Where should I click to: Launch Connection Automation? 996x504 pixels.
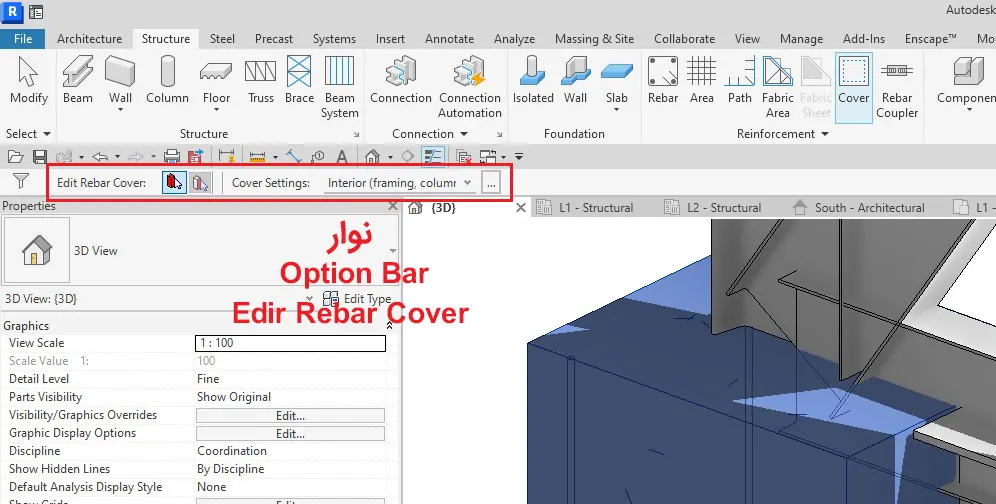[x=469, y=88]
